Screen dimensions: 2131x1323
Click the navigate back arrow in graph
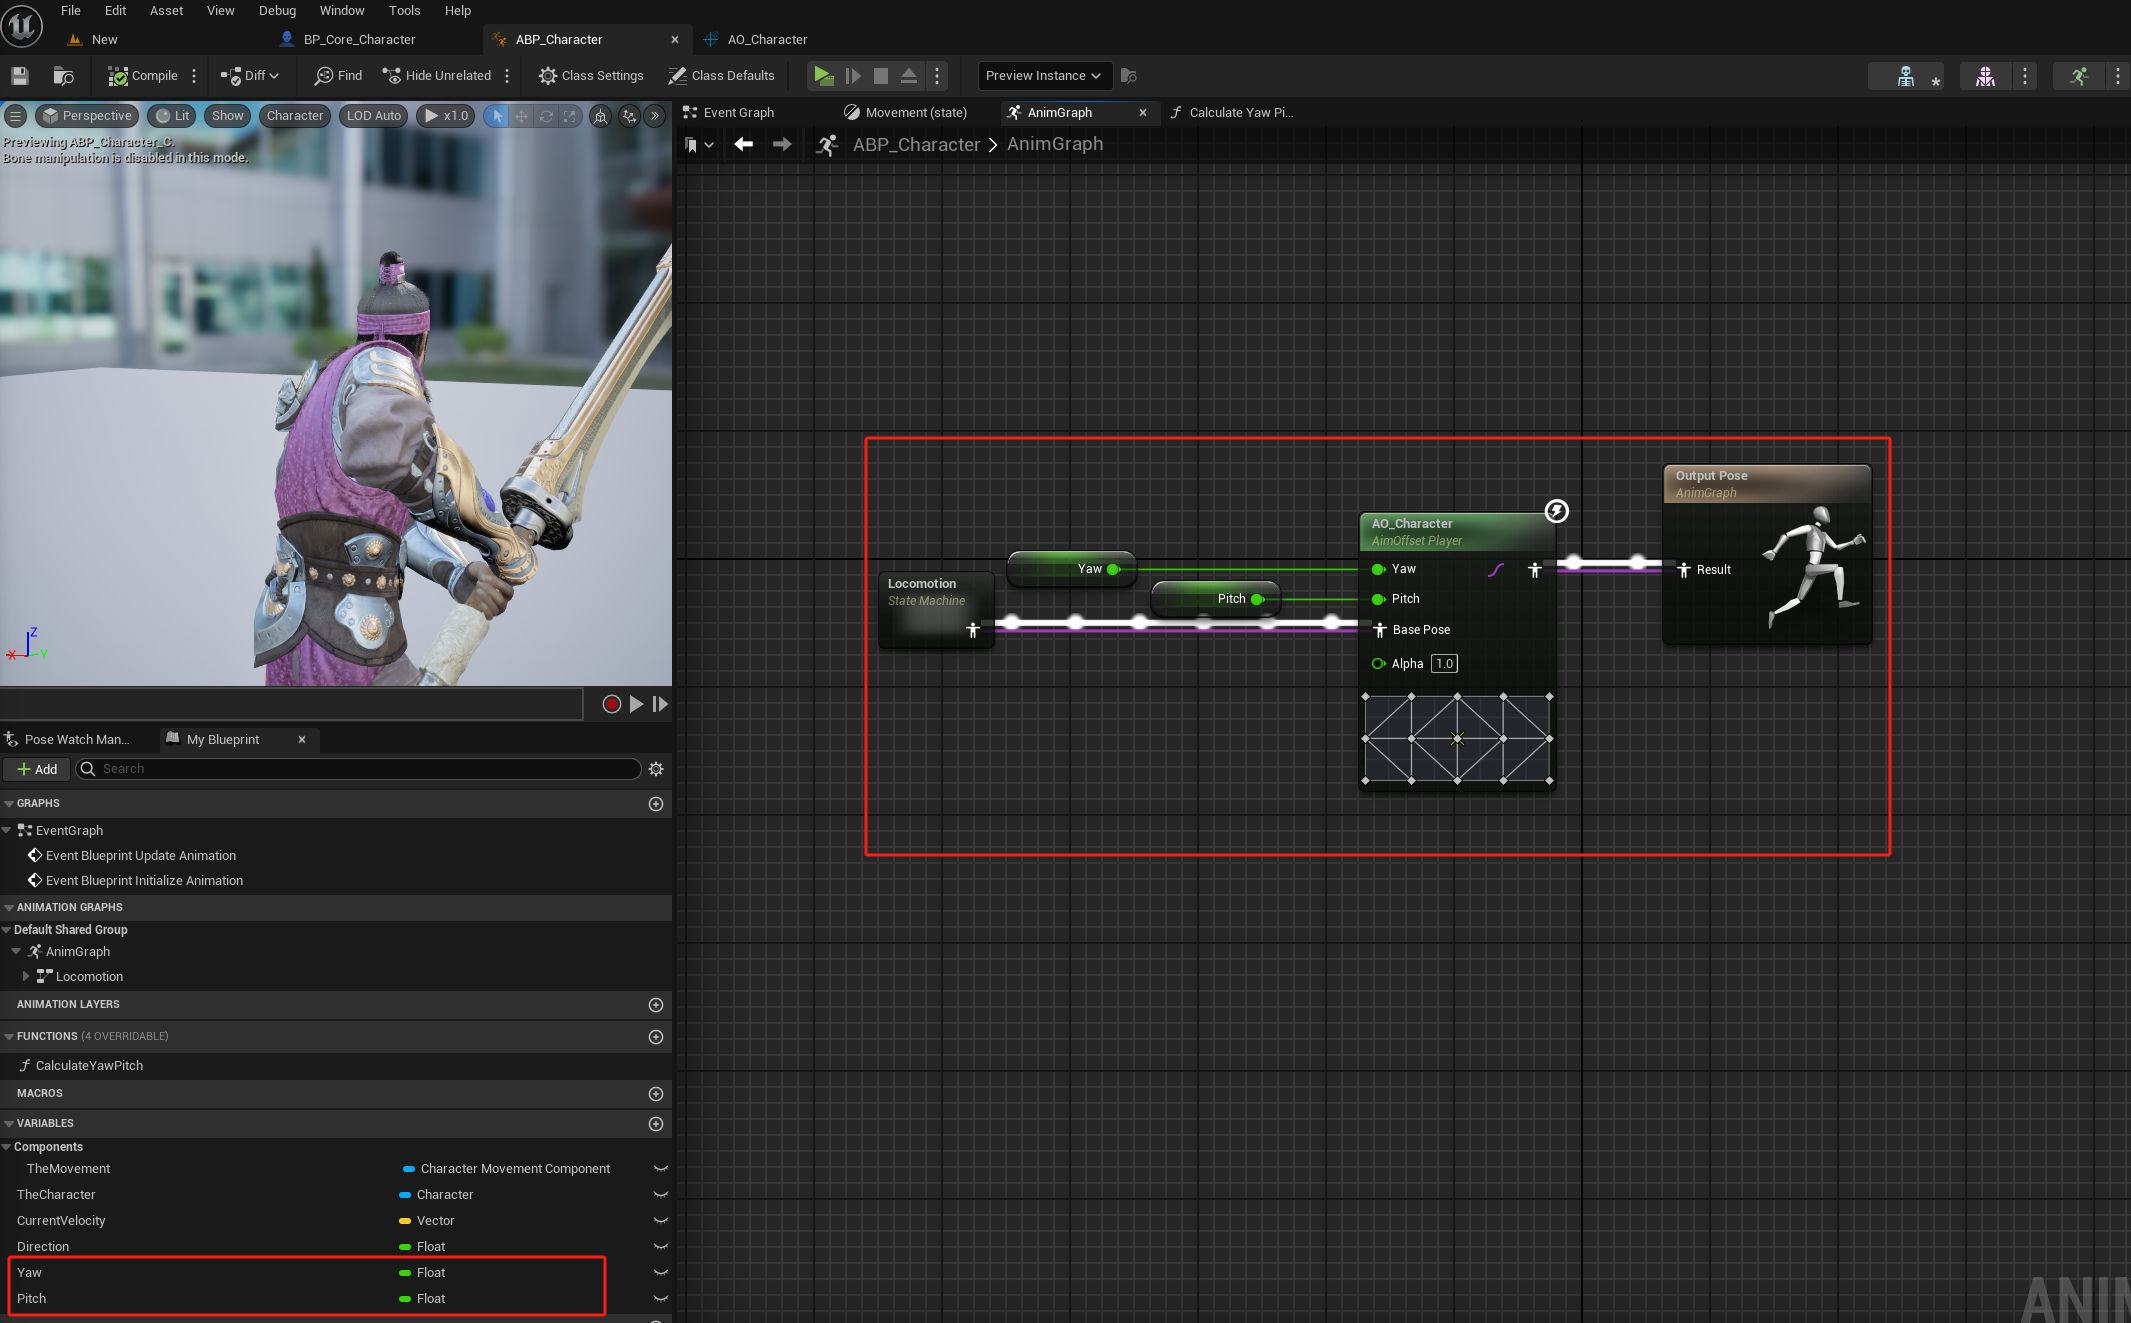743,145
